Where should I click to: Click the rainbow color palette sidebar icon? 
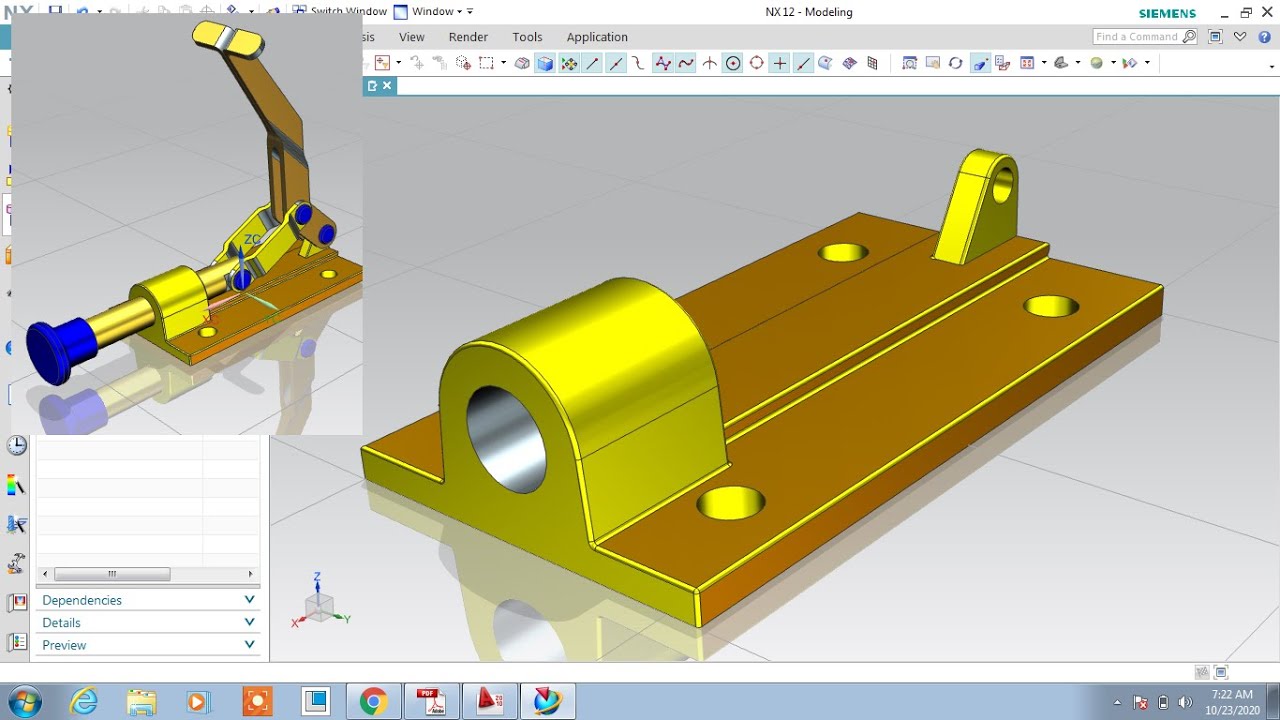[x=17, y=486]
